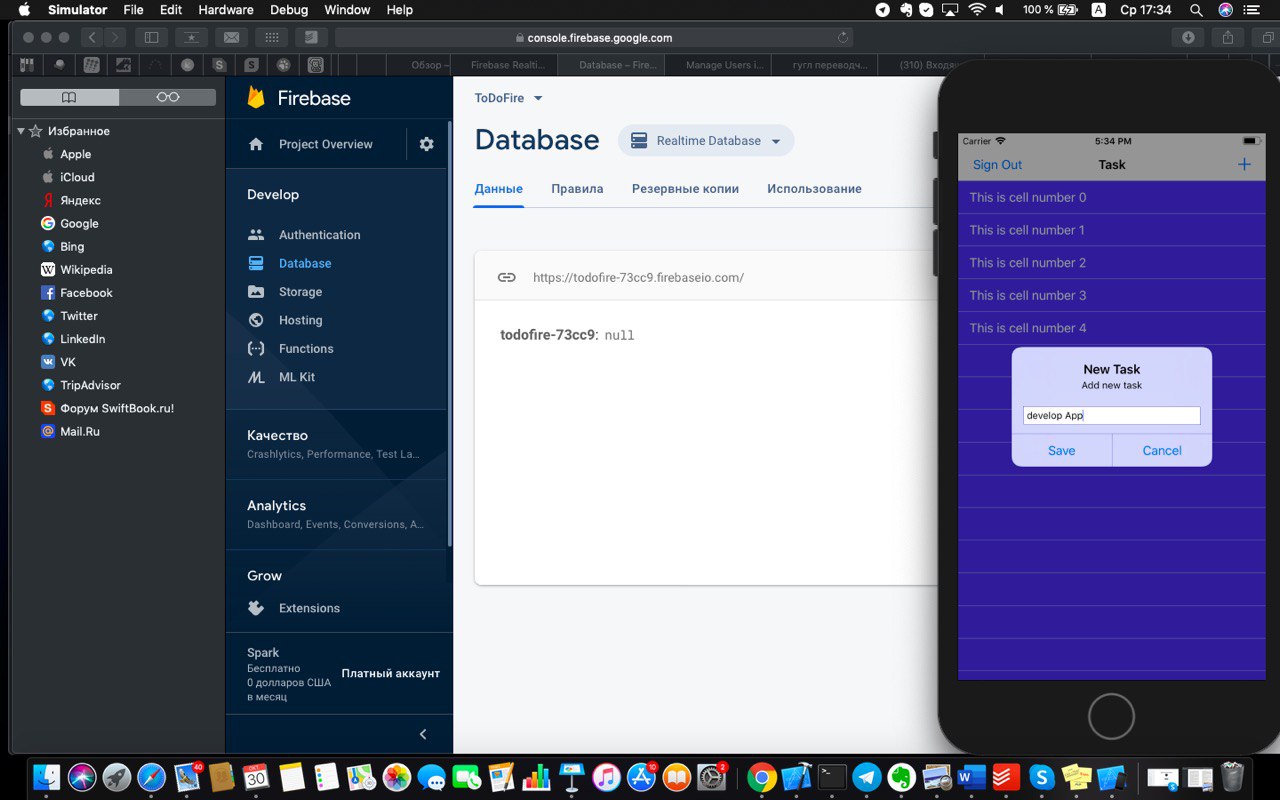Click the Safari mail toolbar button
The width and height of the screenshot is (1280, 800).
click(231, 38)
